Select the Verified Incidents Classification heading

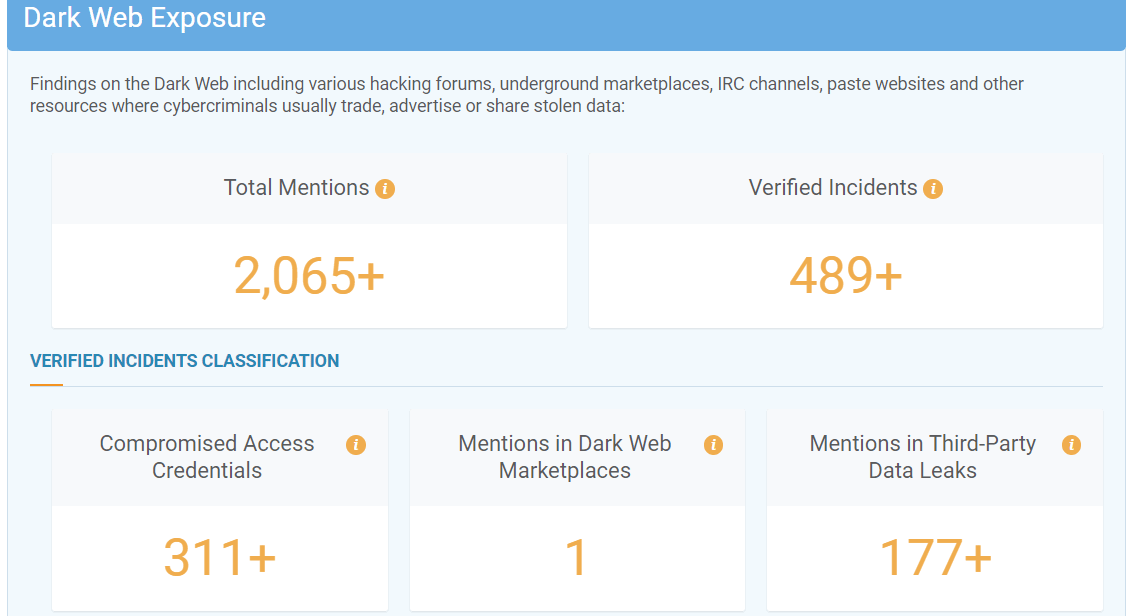(185, 361)
